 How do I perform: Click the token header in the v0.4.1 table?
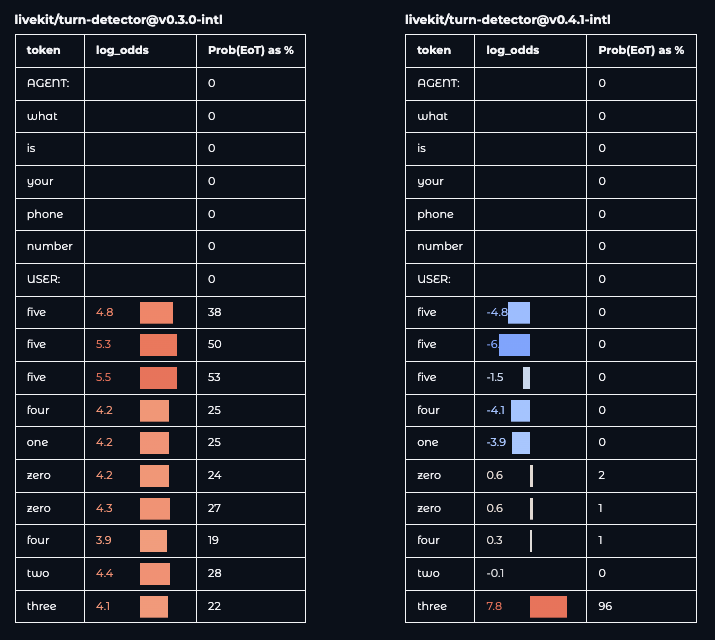[x=433, y=50]
